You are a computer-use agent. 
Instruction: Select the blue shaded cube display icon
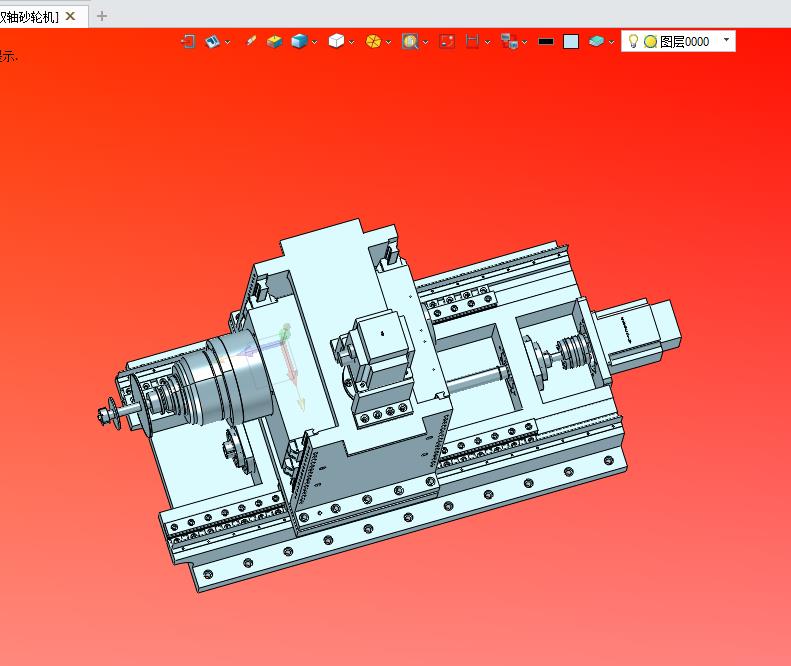299,41
